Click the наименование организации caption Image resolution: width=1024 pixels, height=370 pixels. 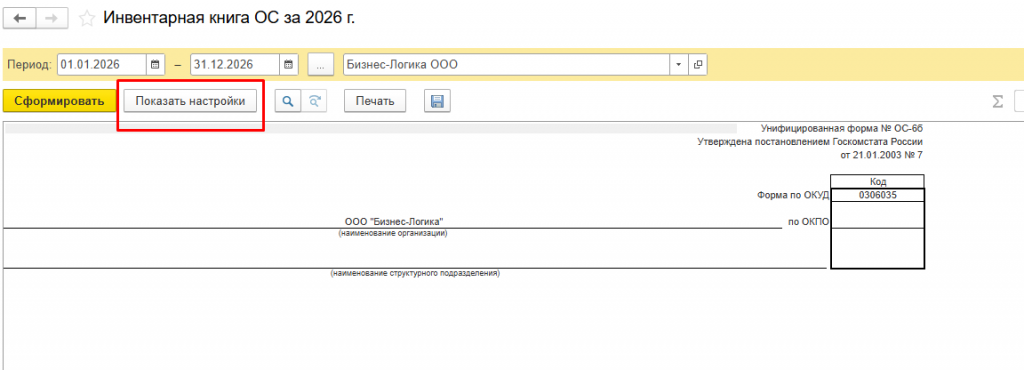[392, 233]
